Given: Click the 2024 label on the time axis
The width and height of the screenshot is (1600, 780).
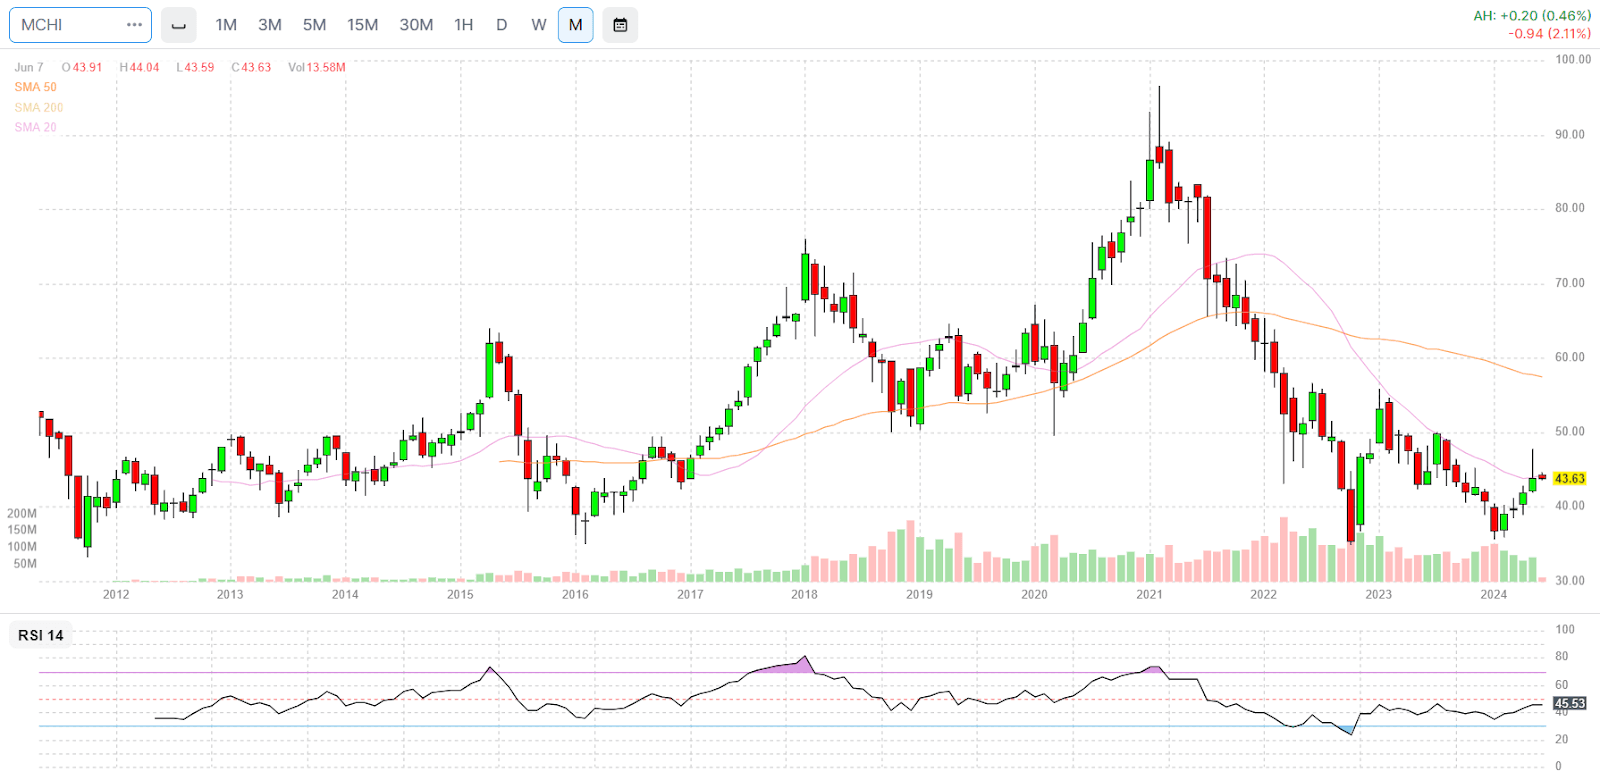Looking at the screenshot, I should point(1493,594).
